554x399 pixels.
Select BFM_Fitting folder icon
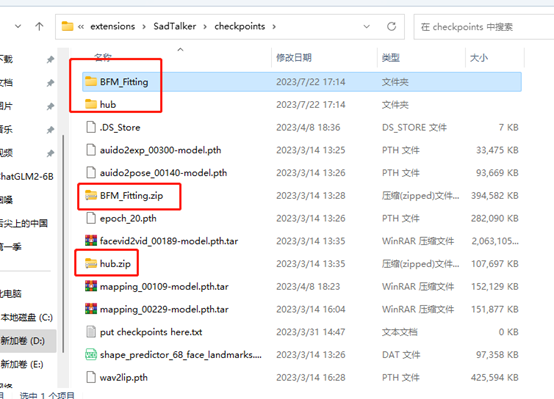pyautogui.click(x=91, y=82)
